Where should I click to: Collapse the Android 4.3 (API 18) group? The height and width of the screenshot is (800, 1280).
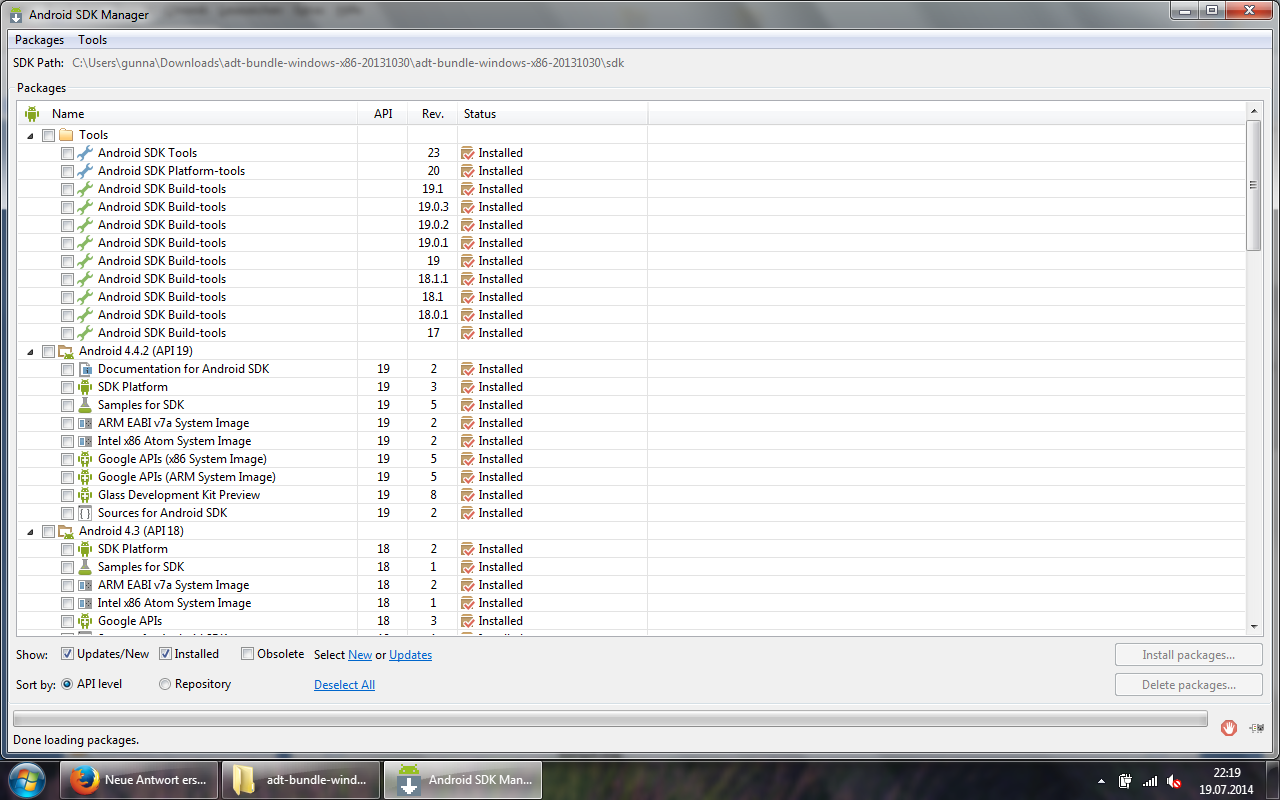pos(30,531)
